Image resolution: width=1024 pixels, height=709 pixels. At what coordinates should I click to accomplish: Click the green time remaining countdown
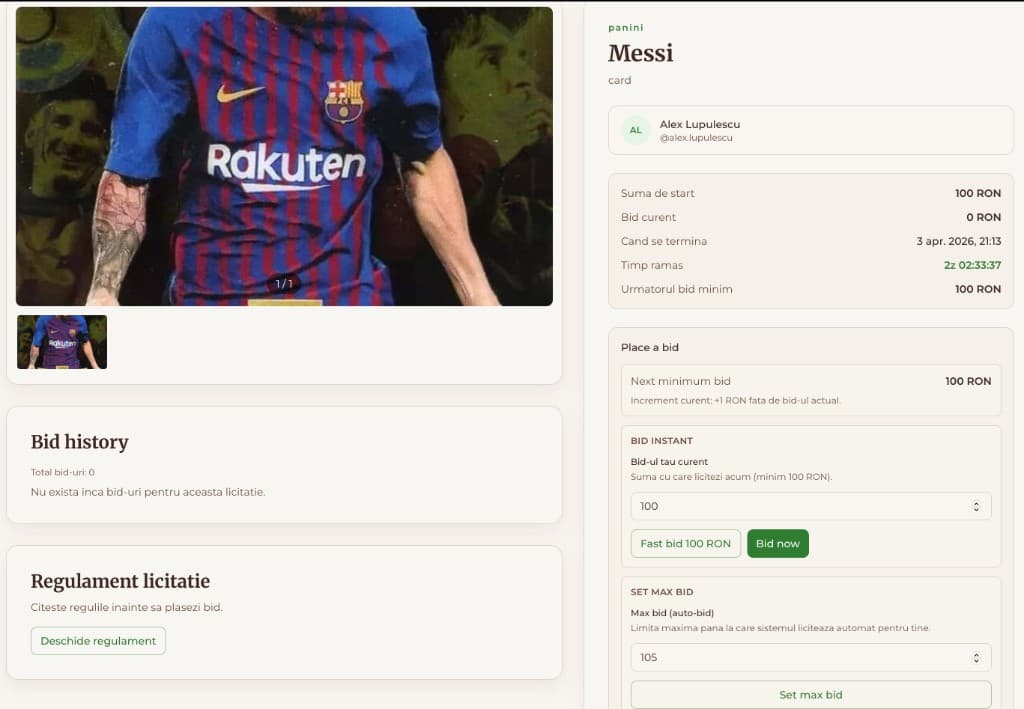coord(972,265)
